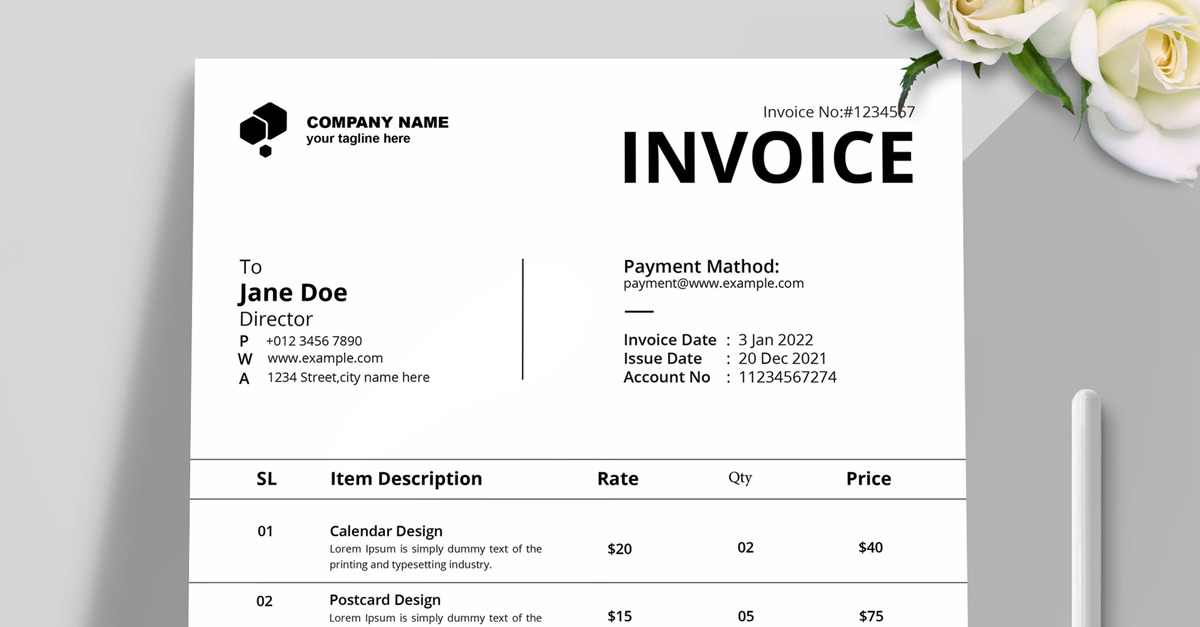Click the Director job title
The height and width of the screenshot is (627, 1200).
[276, 319]
